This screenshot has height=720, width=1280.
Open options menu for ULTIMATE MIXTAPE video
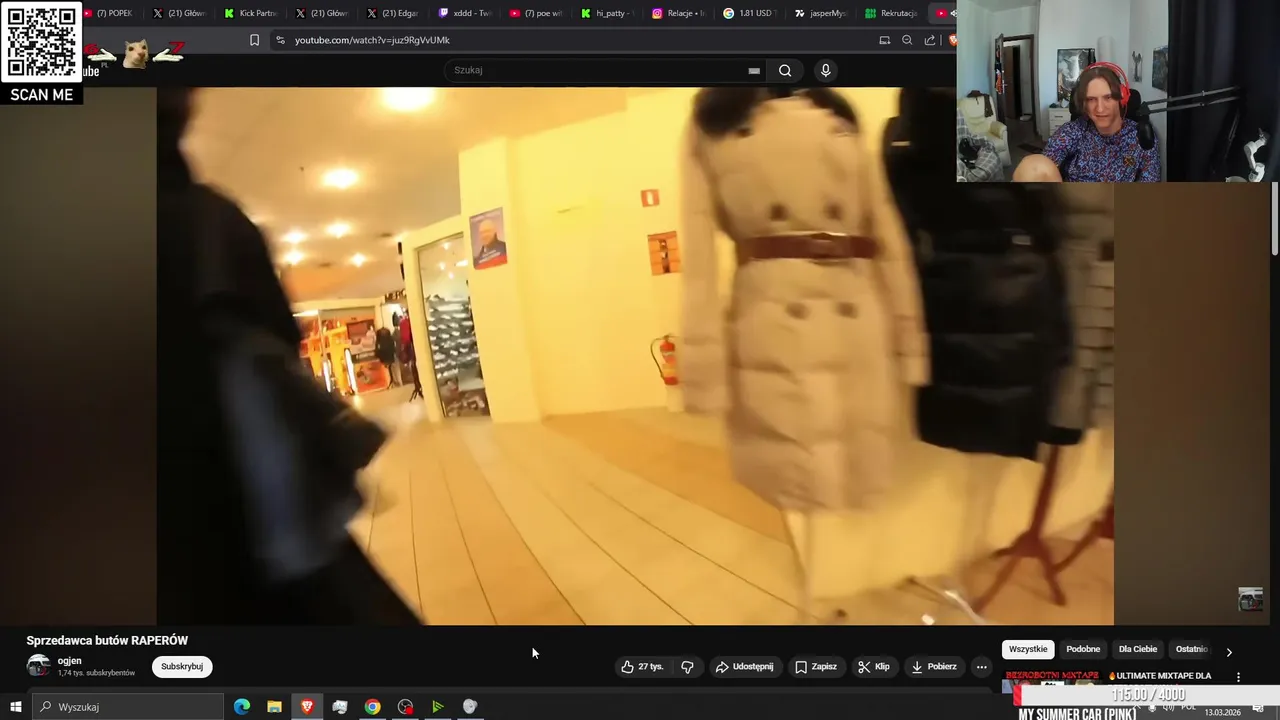point(1238,677)
